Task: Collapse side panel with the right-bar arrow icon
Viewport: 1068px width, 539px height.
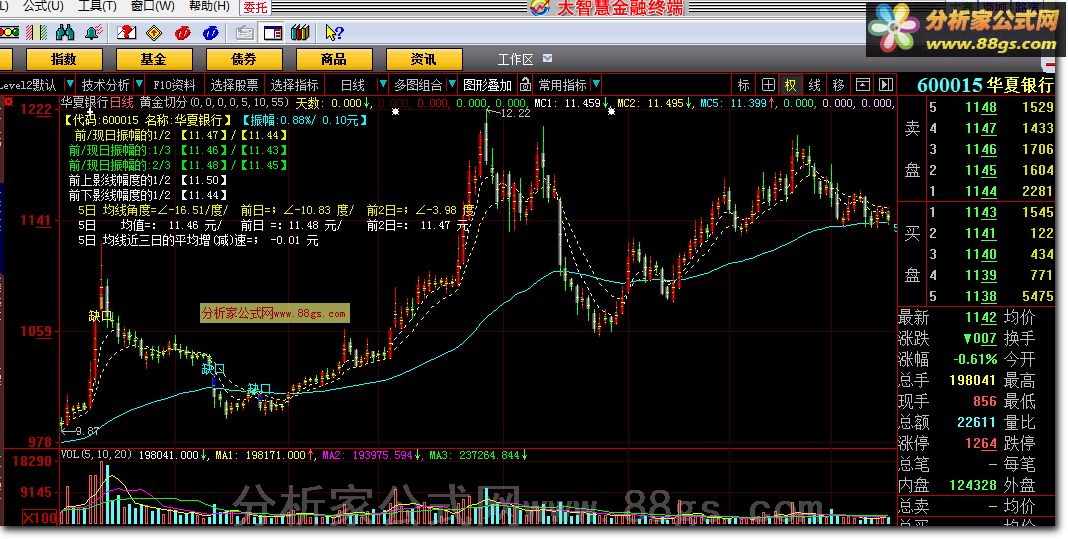Action: pyautogui.click(x=885, y=85)
